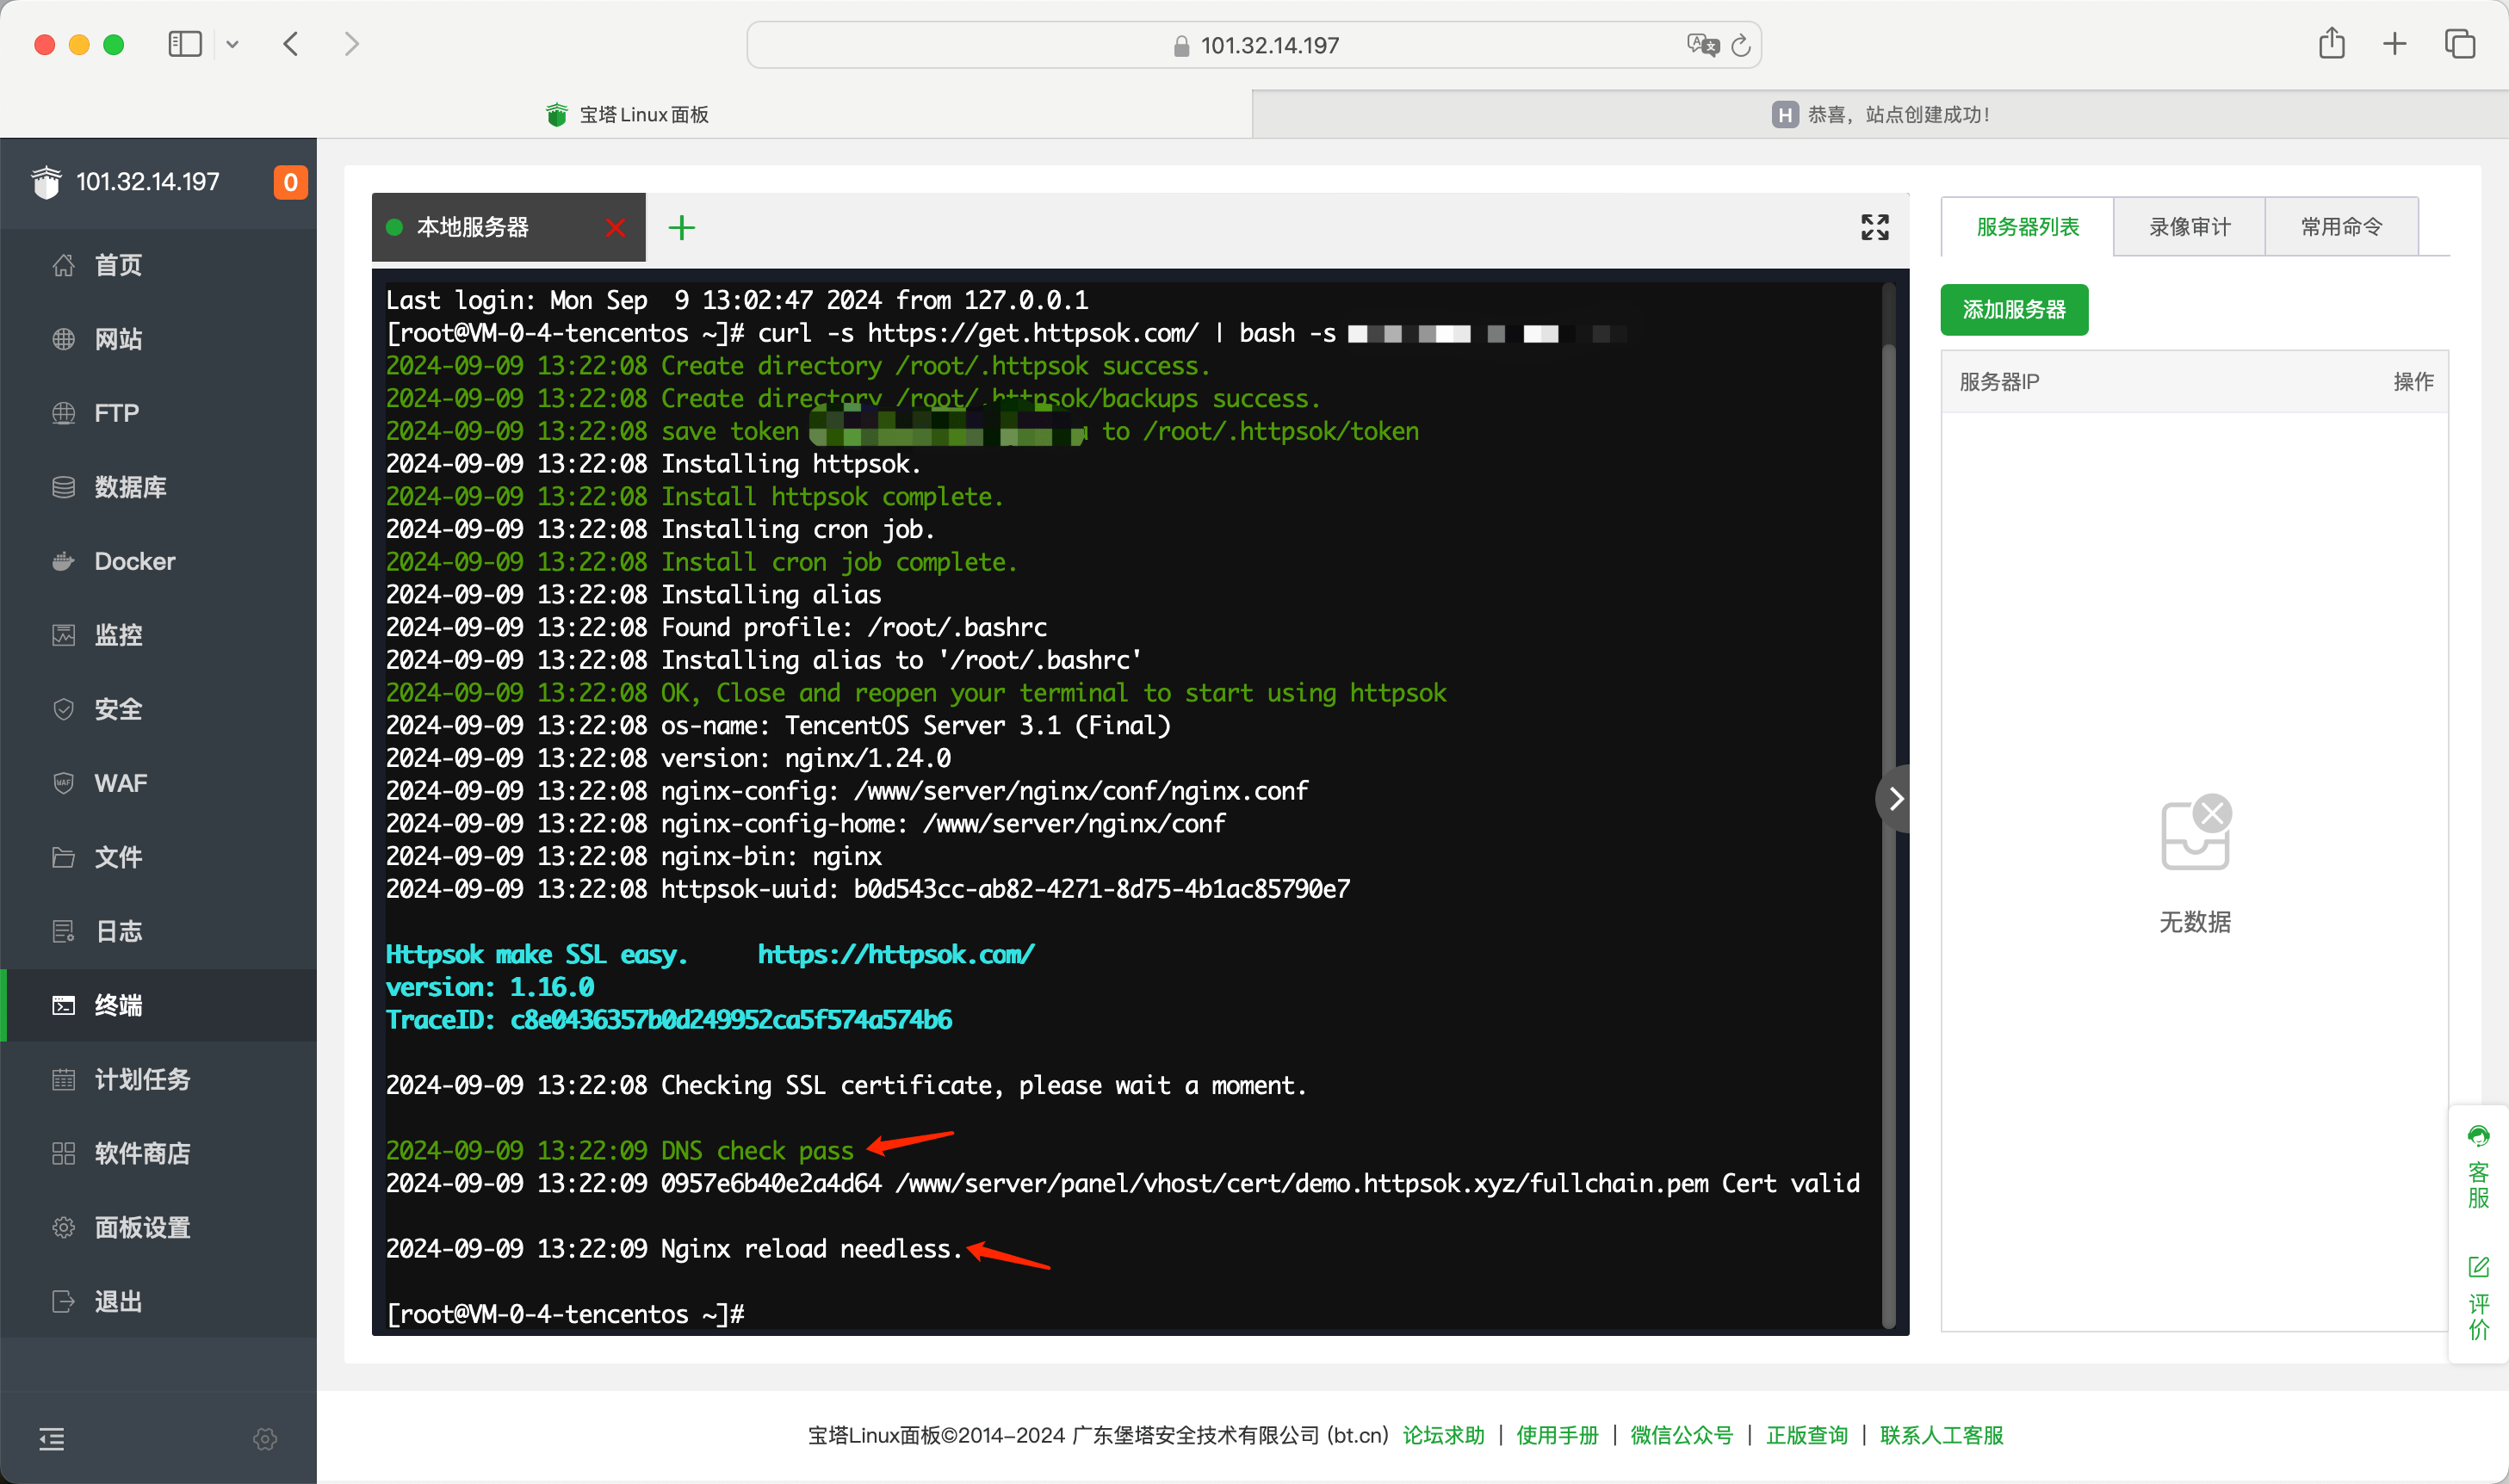Click the settings gear at sidebar bottom

(x=265, y=1438)
